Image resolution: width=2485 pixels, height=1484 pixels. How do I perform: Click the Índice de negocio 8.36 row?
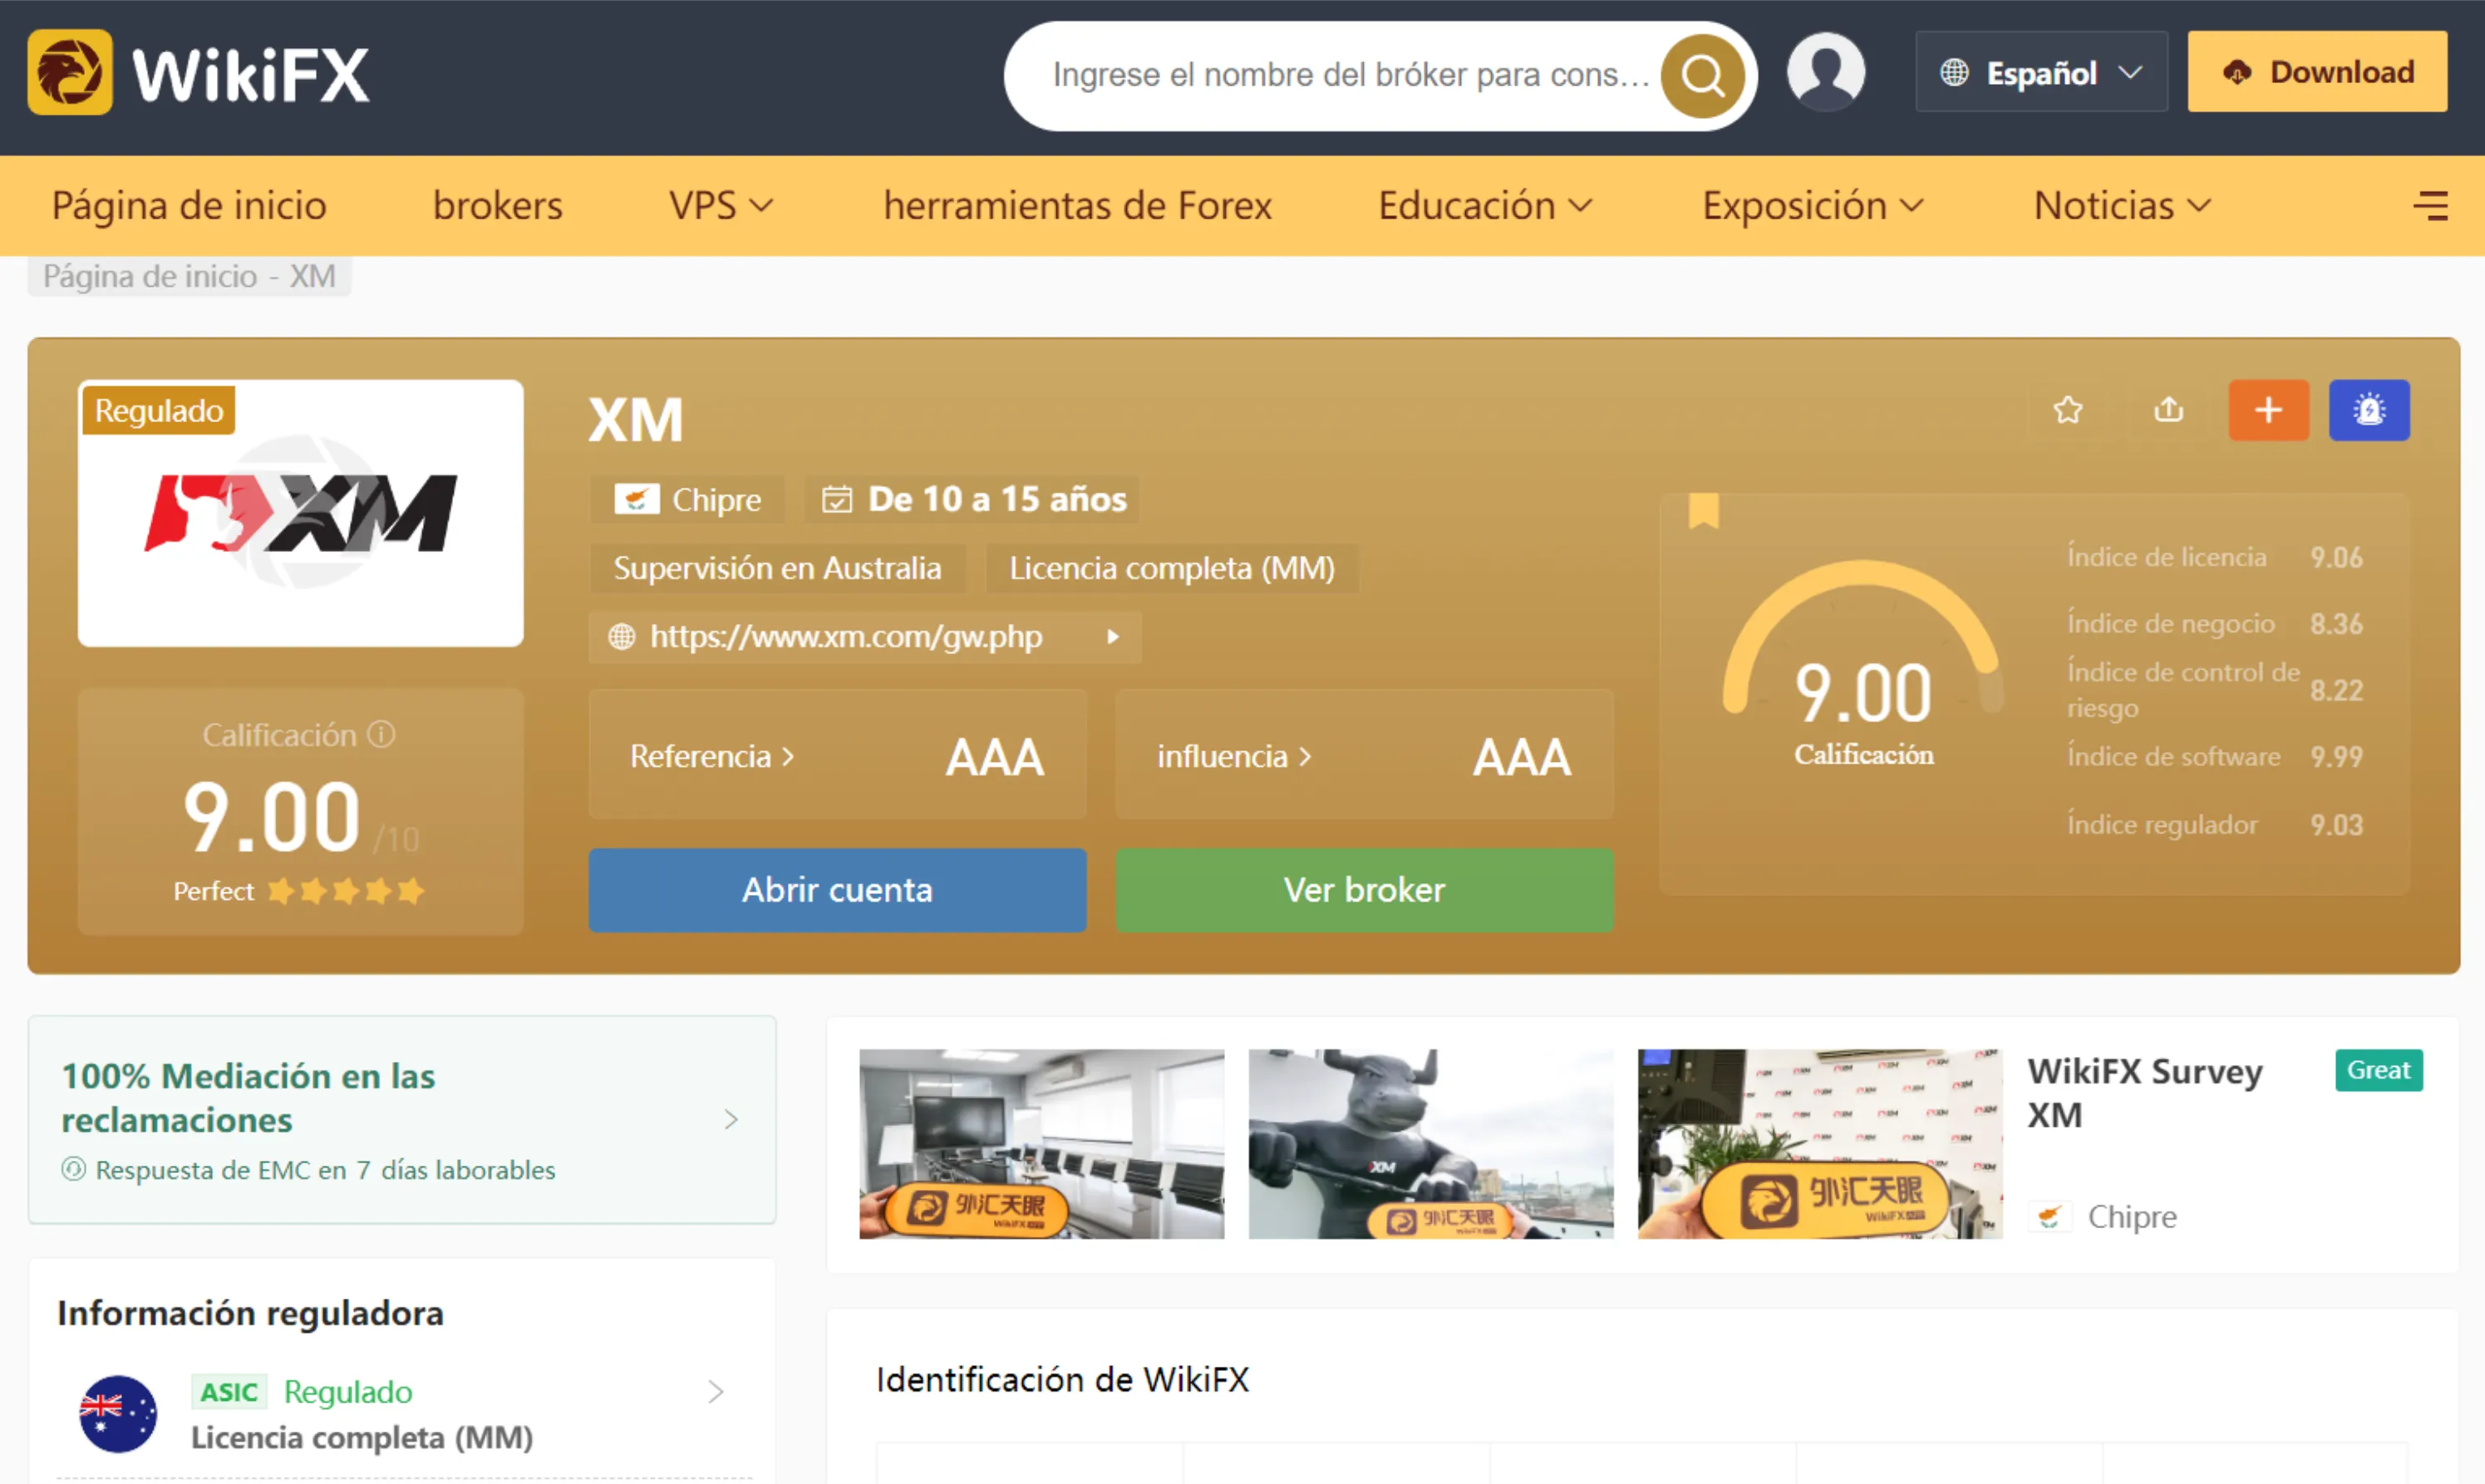[x=2215, y=624]
